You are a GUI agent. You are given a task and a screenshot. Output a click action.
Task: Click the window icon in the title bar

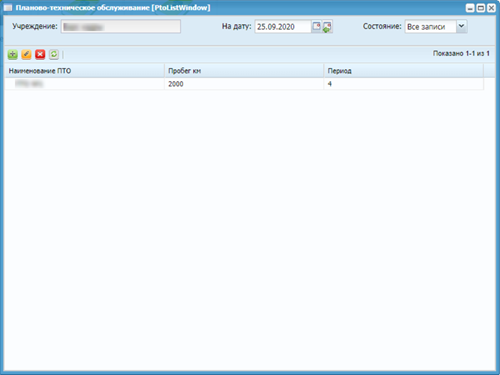pyautogui.click(x=8, y=8)
